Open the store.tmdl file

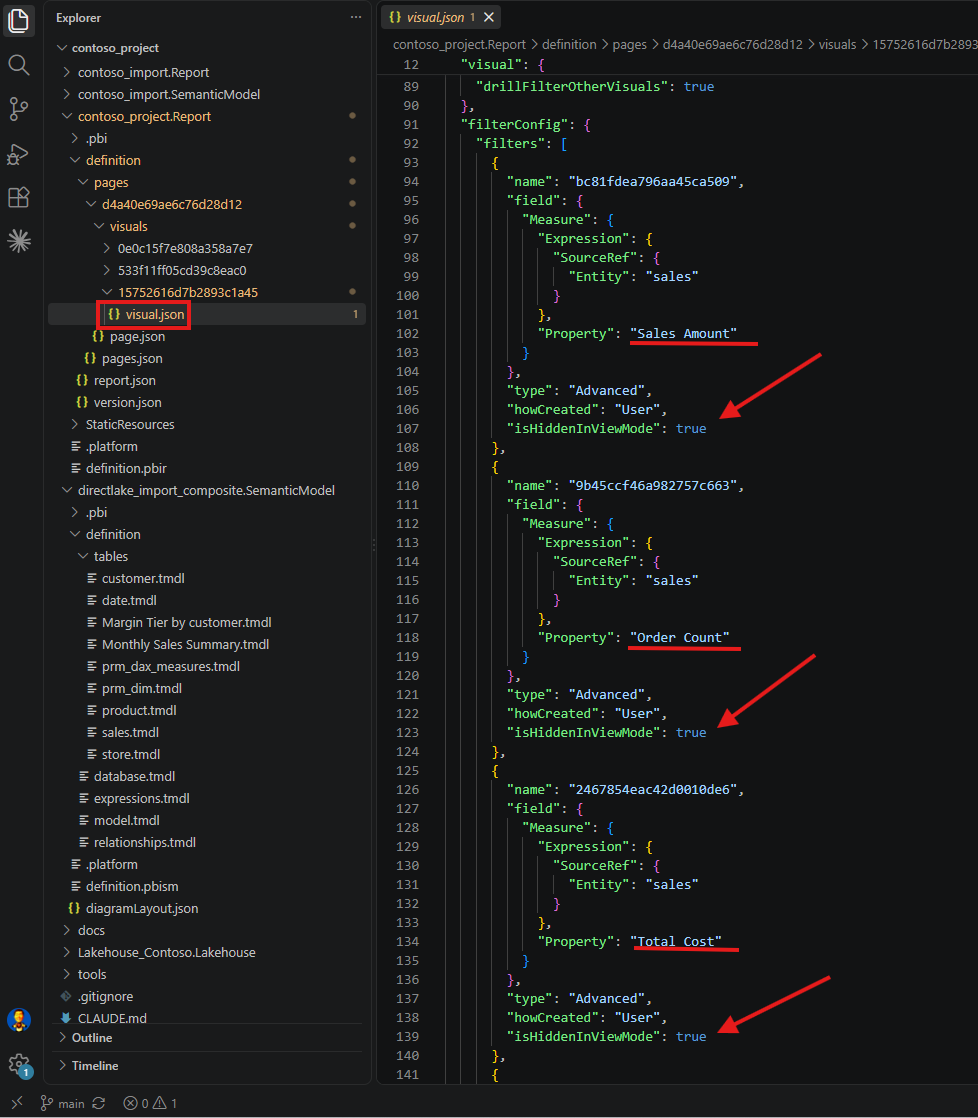(130, 754)
